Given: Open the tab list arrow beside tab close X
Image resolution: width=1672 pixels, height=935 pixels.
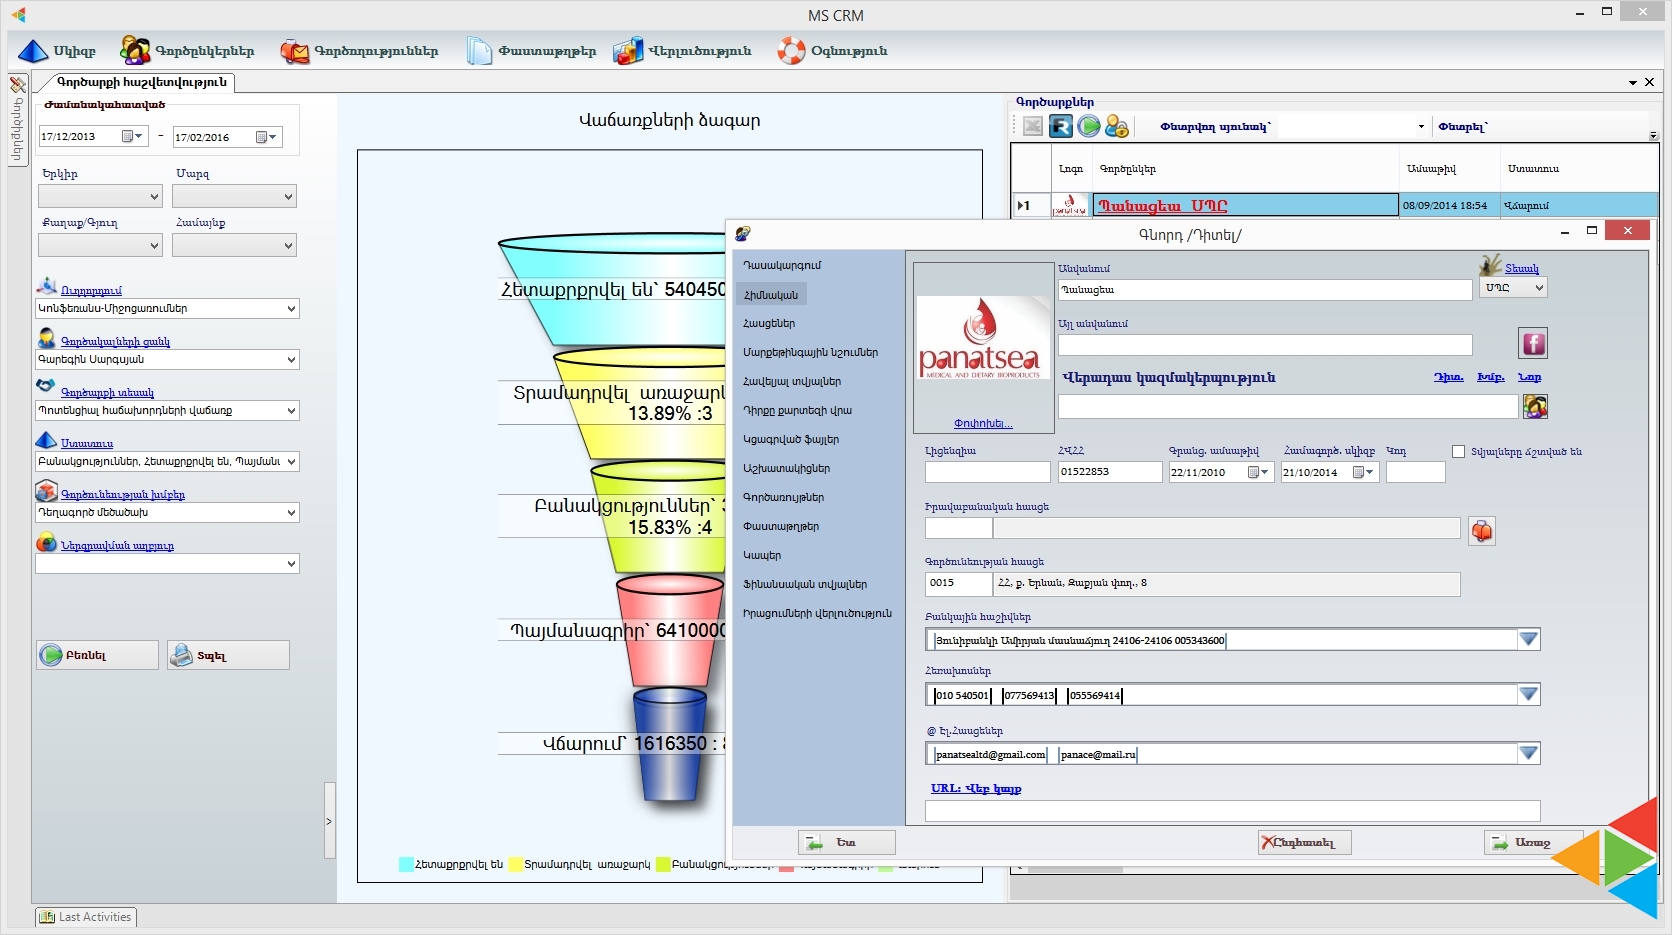Looking at the screenshot, I should click(x=1633, y=83).
